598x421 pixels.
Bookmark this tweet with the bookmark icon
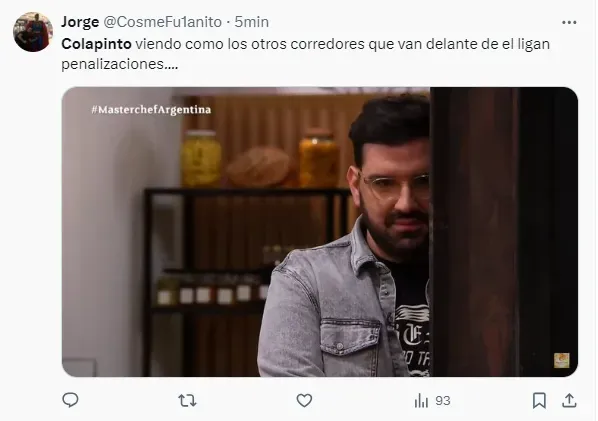coord(539,400)
